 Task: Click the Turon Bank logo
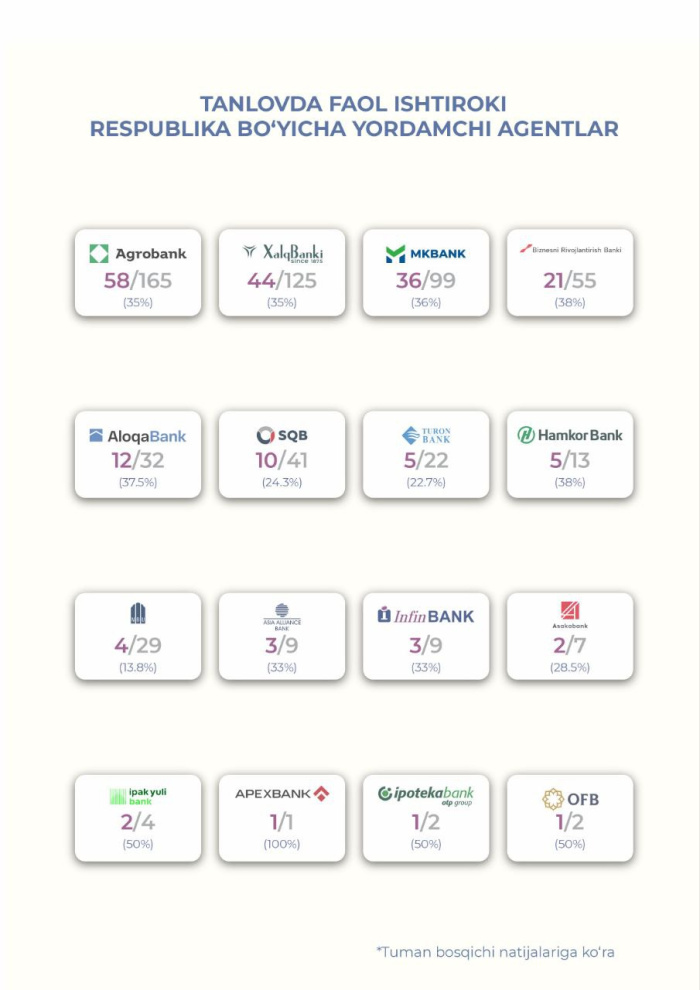pyautogui.click(x=426, y=435)
